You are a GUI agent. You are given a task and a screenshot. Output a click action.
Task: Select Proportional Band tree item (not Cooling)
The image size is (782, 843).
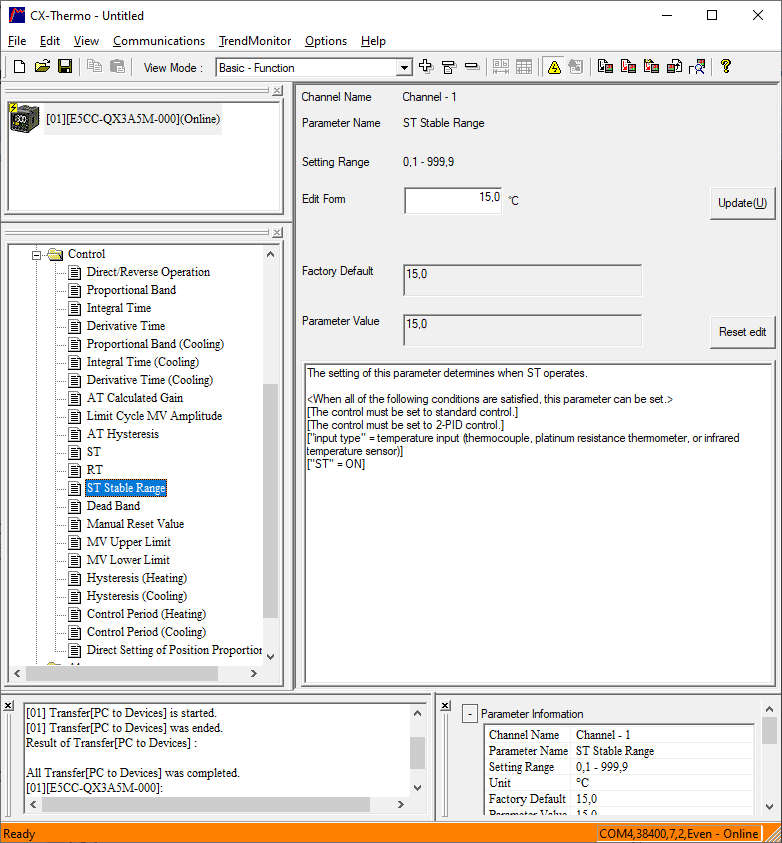(131, 290)
